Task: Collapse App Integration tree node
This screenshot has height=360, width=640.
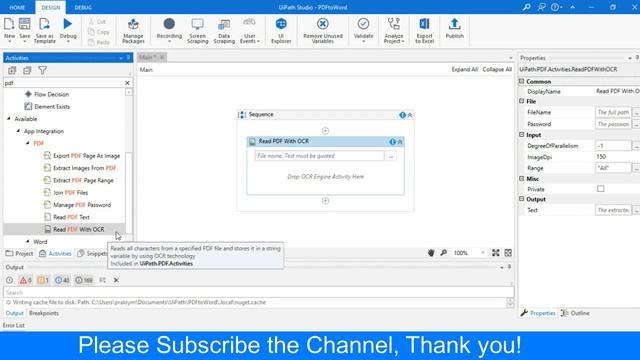Action: point(18,131)
